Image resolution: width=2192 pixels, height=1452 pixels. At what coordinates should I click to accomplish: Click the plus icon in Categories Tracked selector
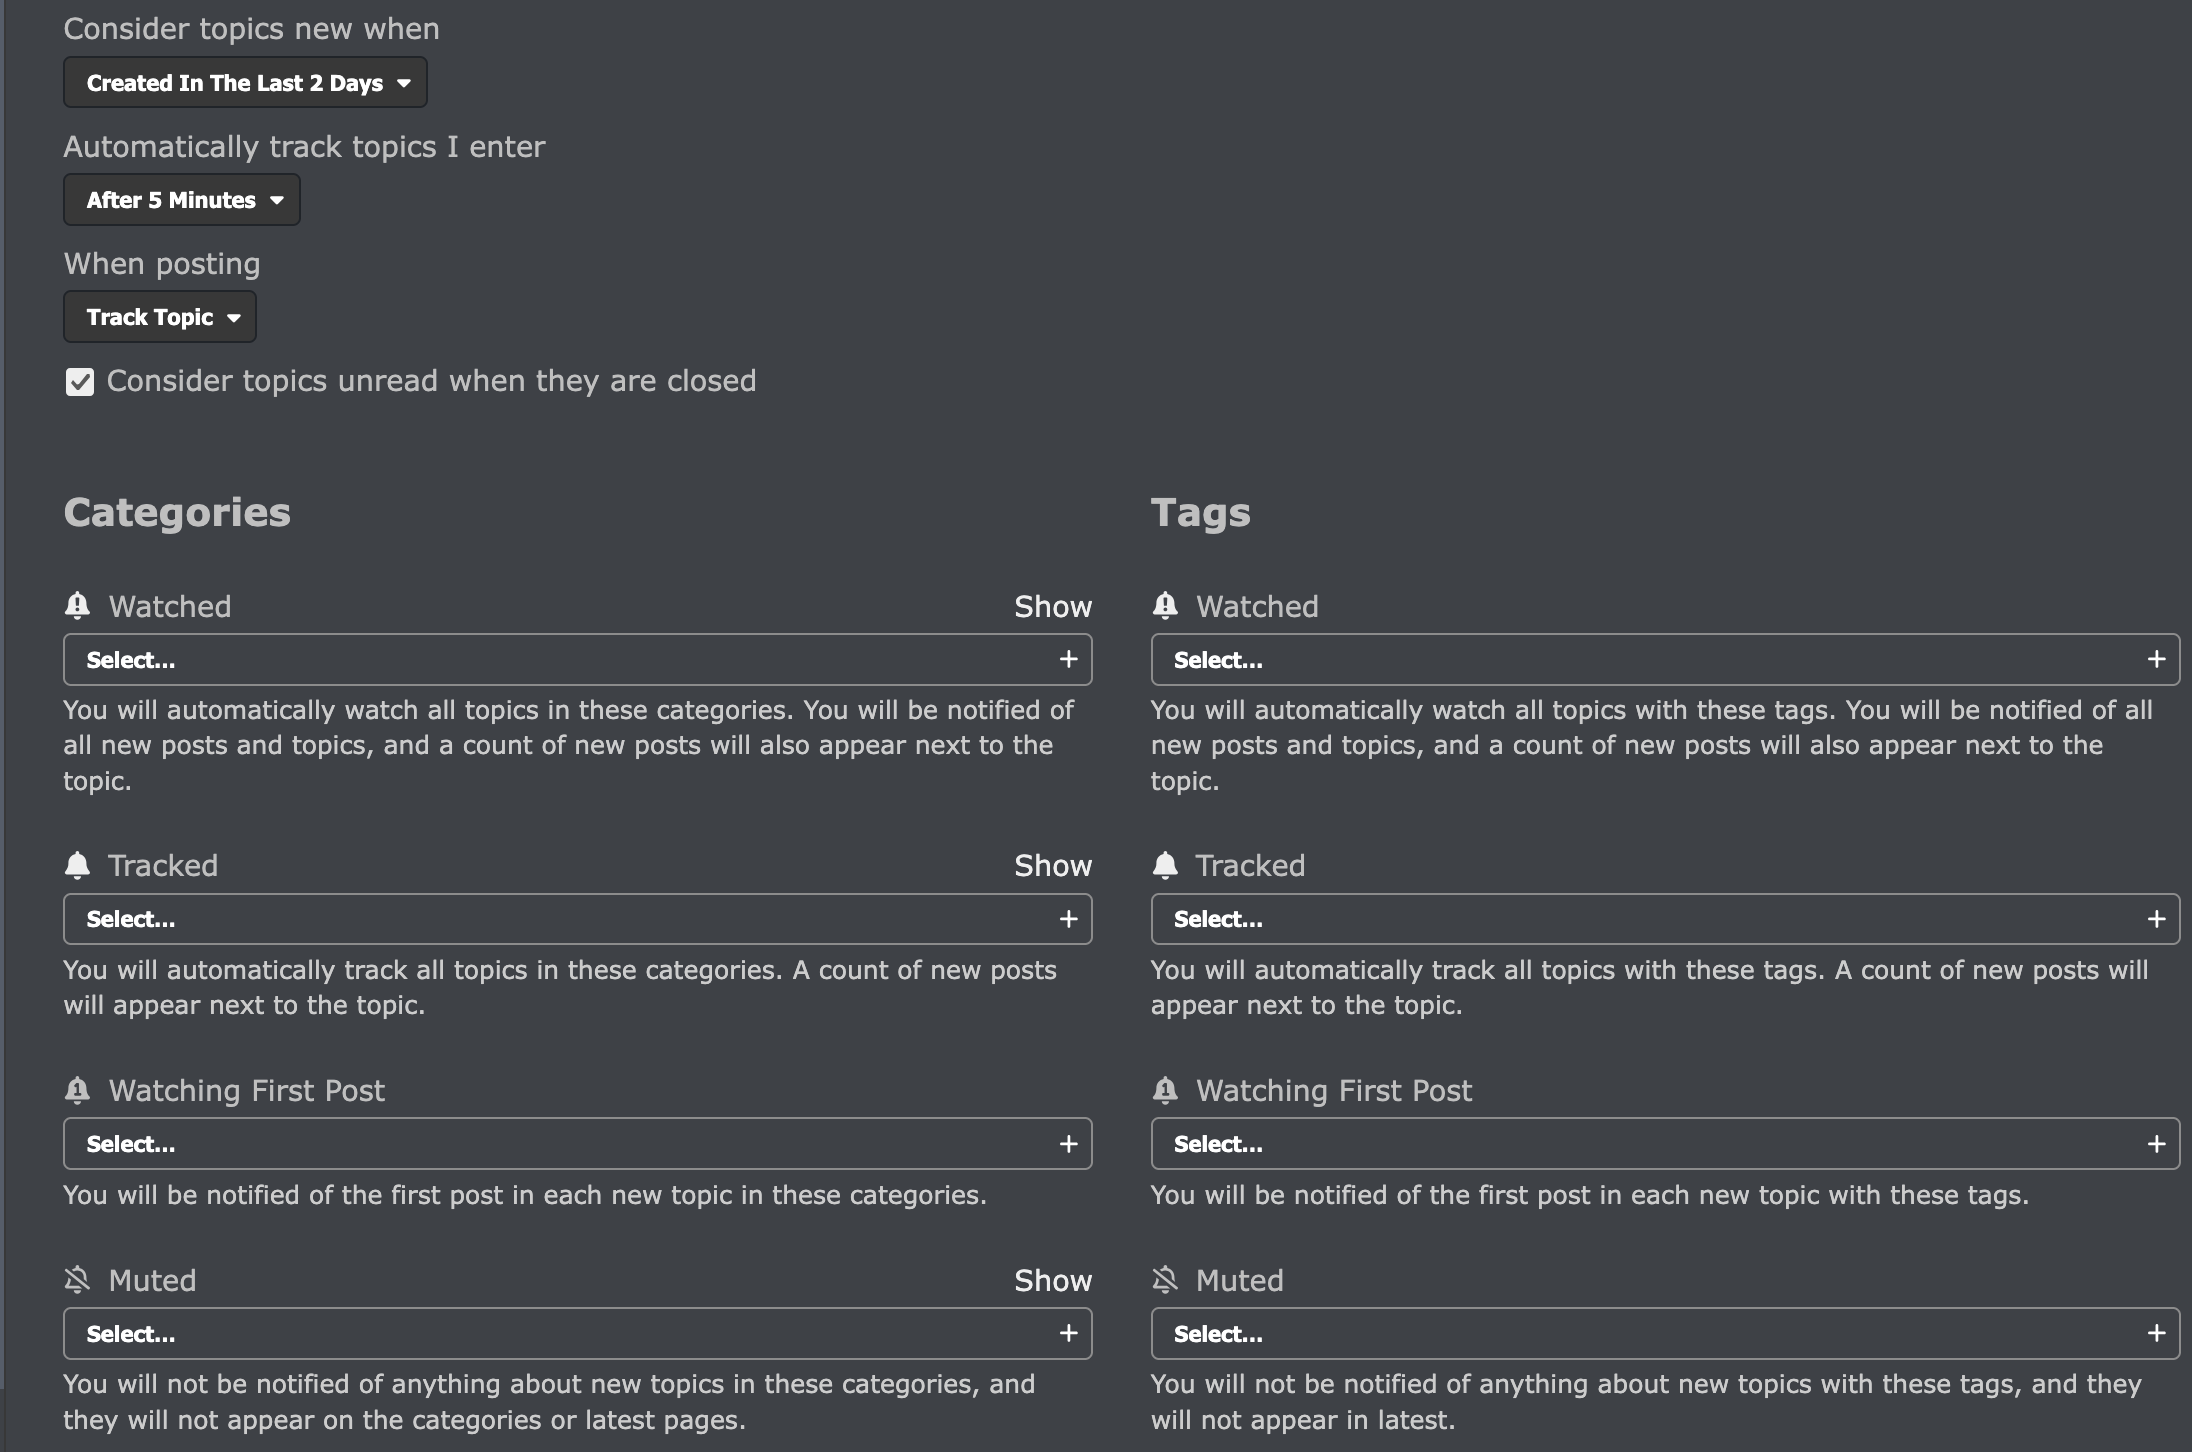point(1068,919)
